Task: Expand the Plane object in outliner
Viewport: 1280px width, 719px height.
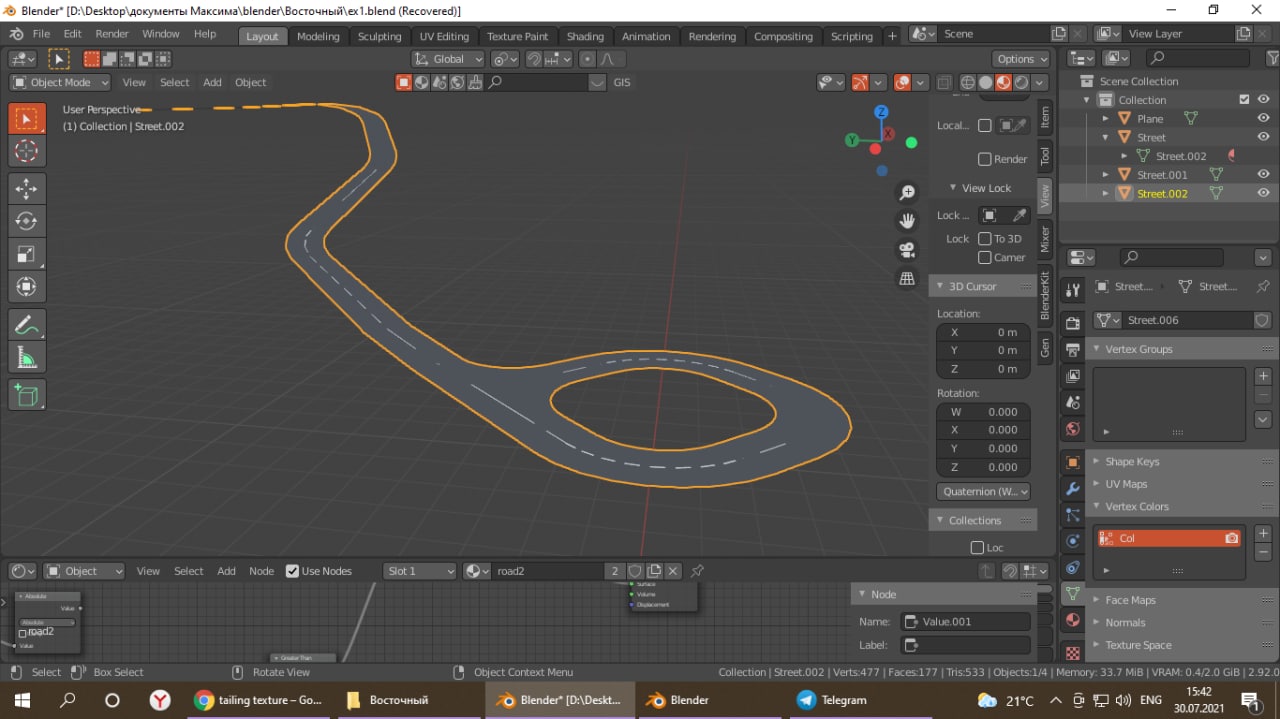Action: point(1106,119)
